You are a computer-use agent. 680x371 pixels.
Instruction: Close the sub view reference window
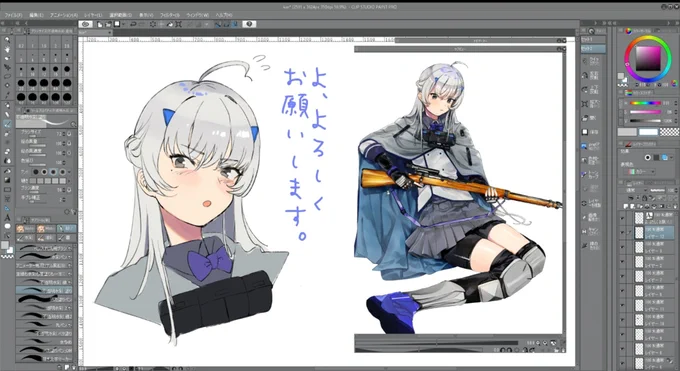tap(564, 49)
